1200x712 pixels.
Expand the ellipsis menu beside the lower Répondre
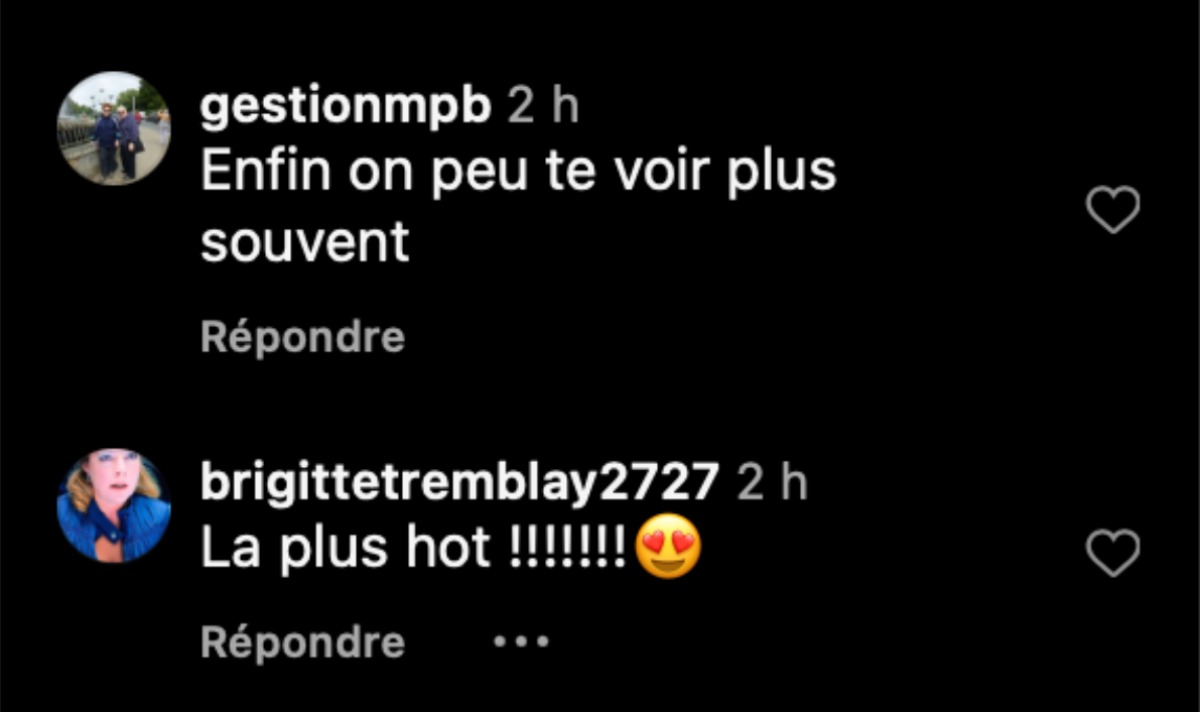[521, 642]
